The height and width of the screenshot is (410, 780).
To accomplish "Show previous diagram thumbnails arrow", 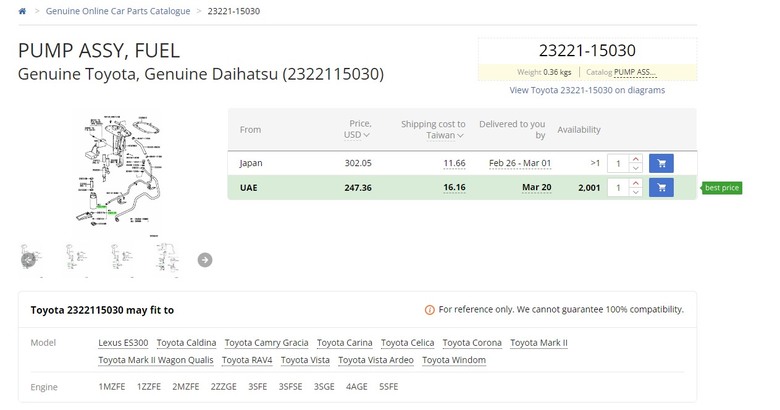I will click(x=28, y=260).
